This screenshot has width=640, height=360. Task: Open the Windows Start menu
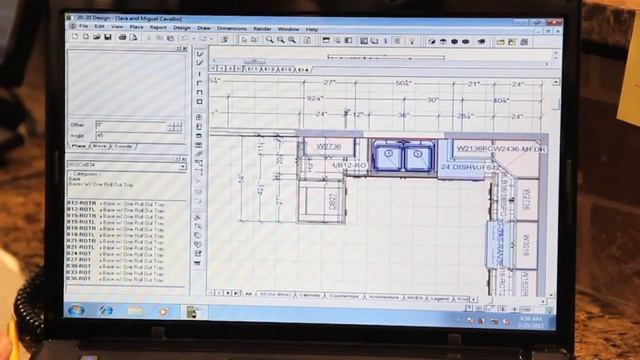point(76,310)
